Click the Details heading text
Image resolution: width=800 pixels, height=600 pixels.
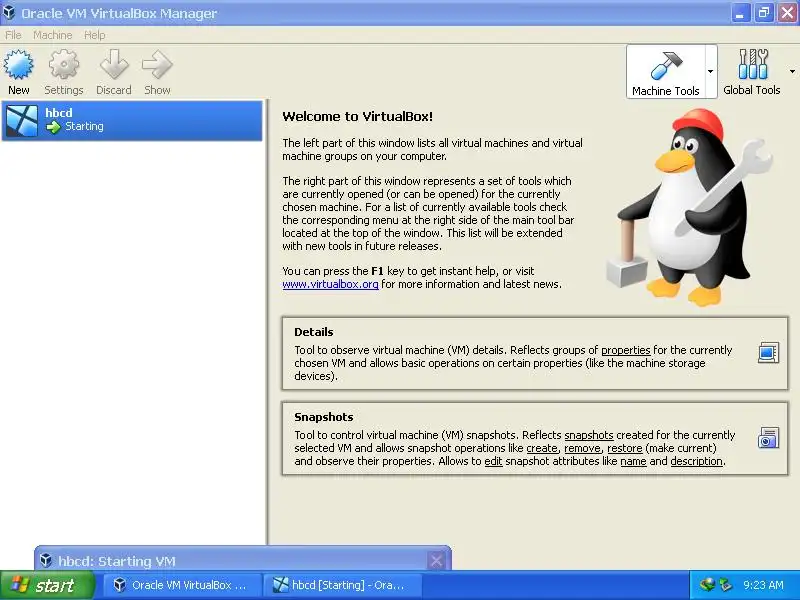[x=314, y=332]
